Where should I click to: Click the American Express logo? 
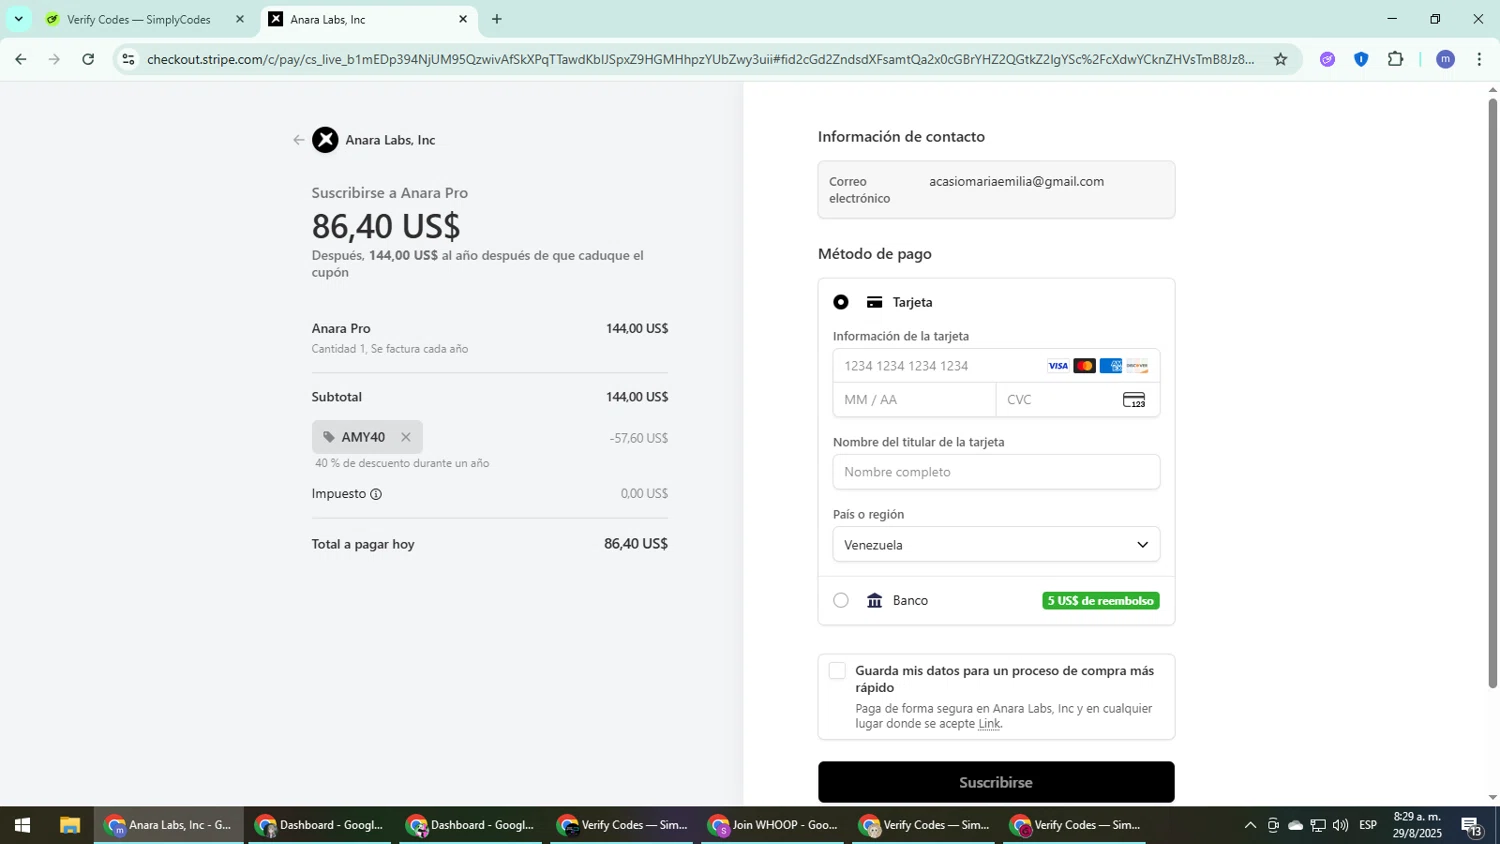(1111, 366)
